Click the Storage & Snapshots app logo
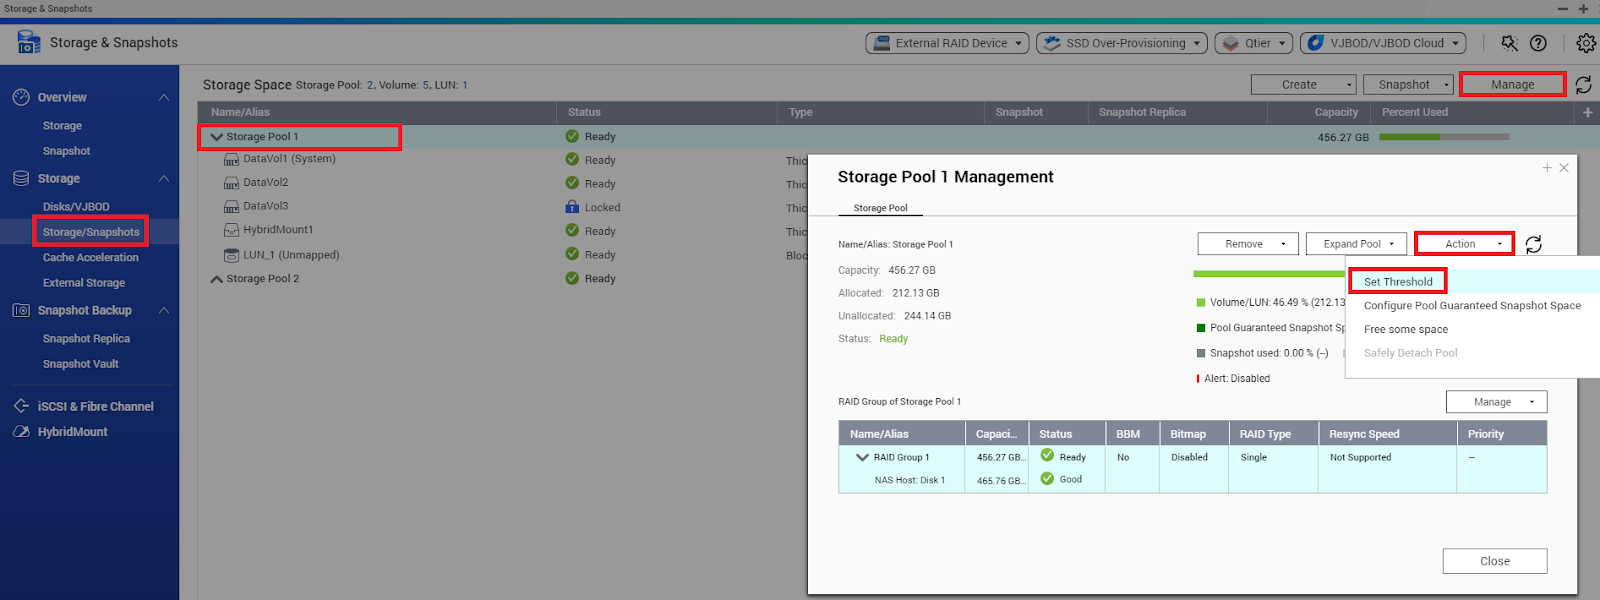This screenshot has height=600, width=1600. (x=29, y=42)
